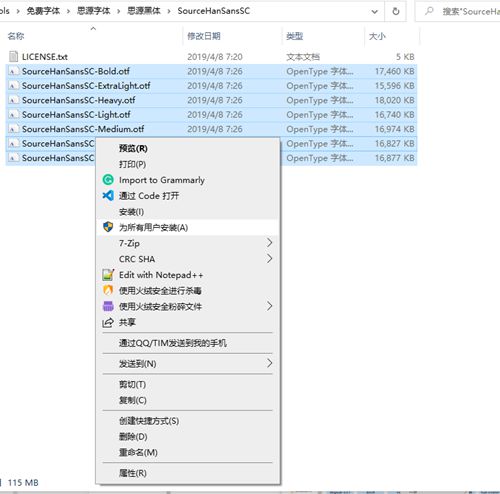Navigate to 思源字体 breadcrumb folder
Screen dimensions: 500x494
pyautogui.click(x=94, y=11)
